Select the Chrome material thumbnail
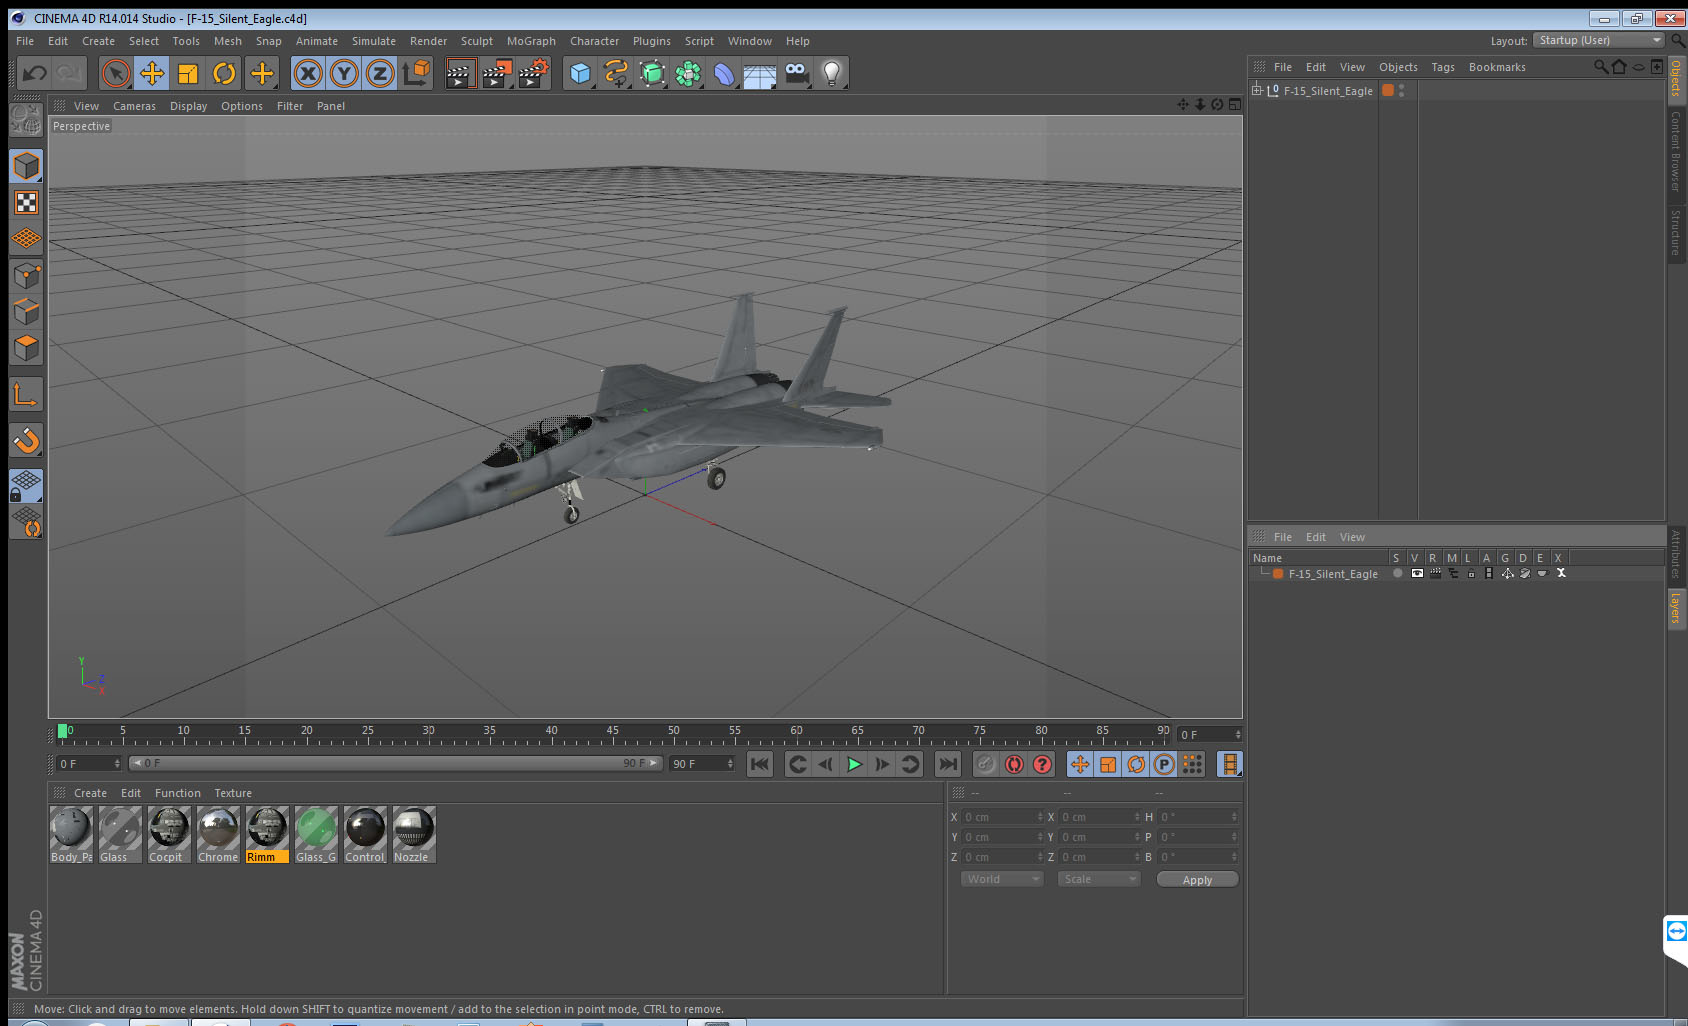 (218, 834)
